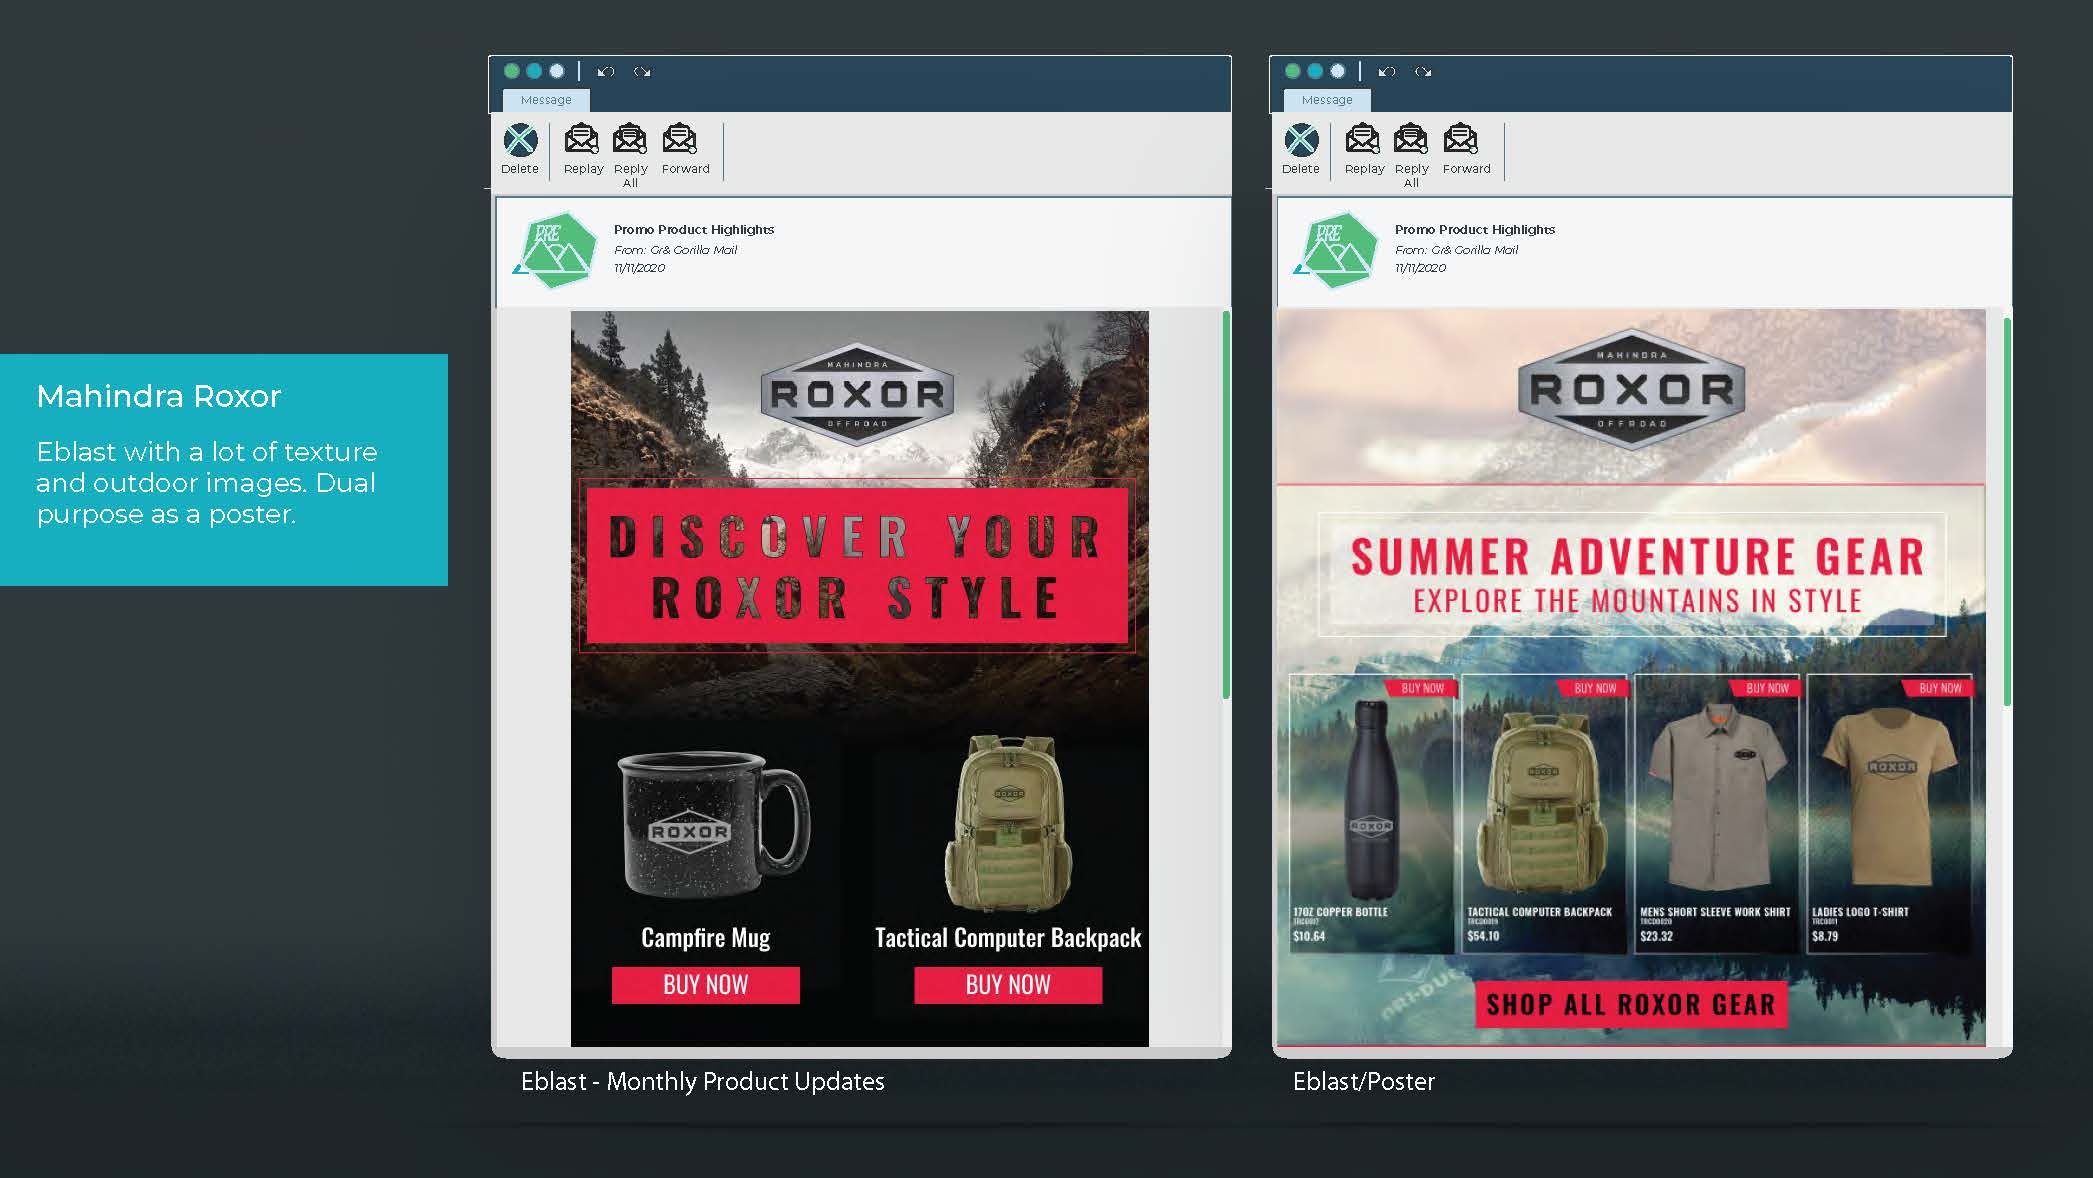Viewport: 2093px width, 1178px height.
Task: Click the Campfire Mug product image
Action: [x=715, y=825]
